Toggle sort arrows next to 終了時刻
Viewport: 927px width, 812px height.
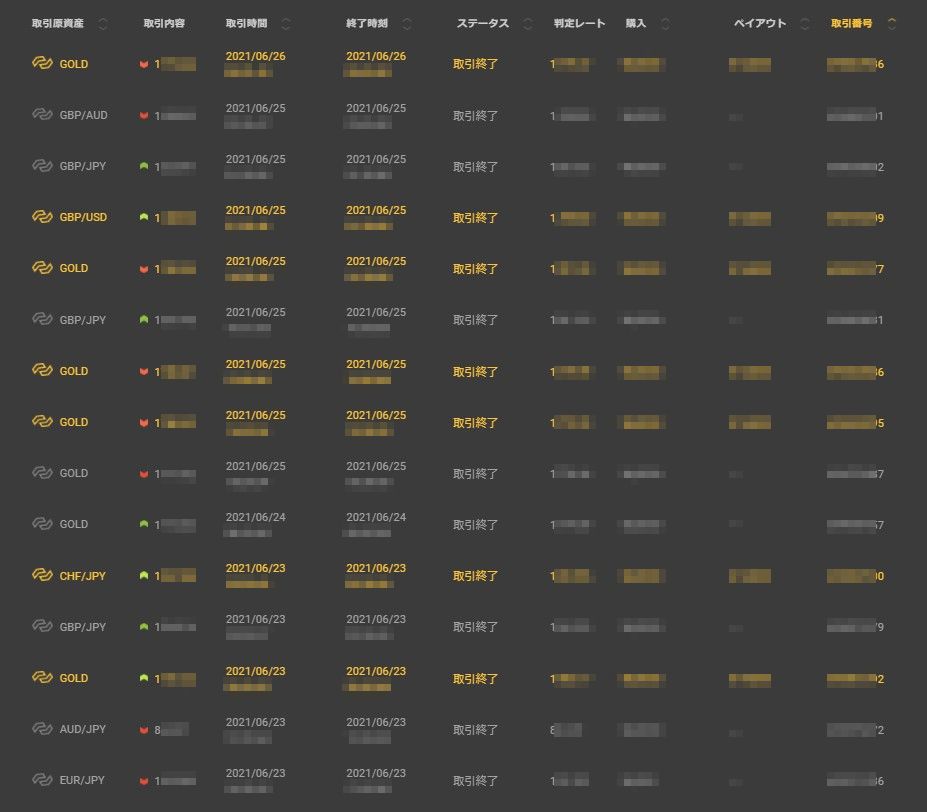pos(407,24)
